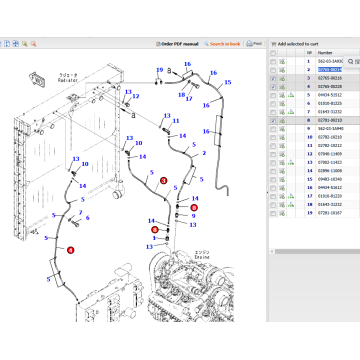Click red callout 3 on diagram

163,180
